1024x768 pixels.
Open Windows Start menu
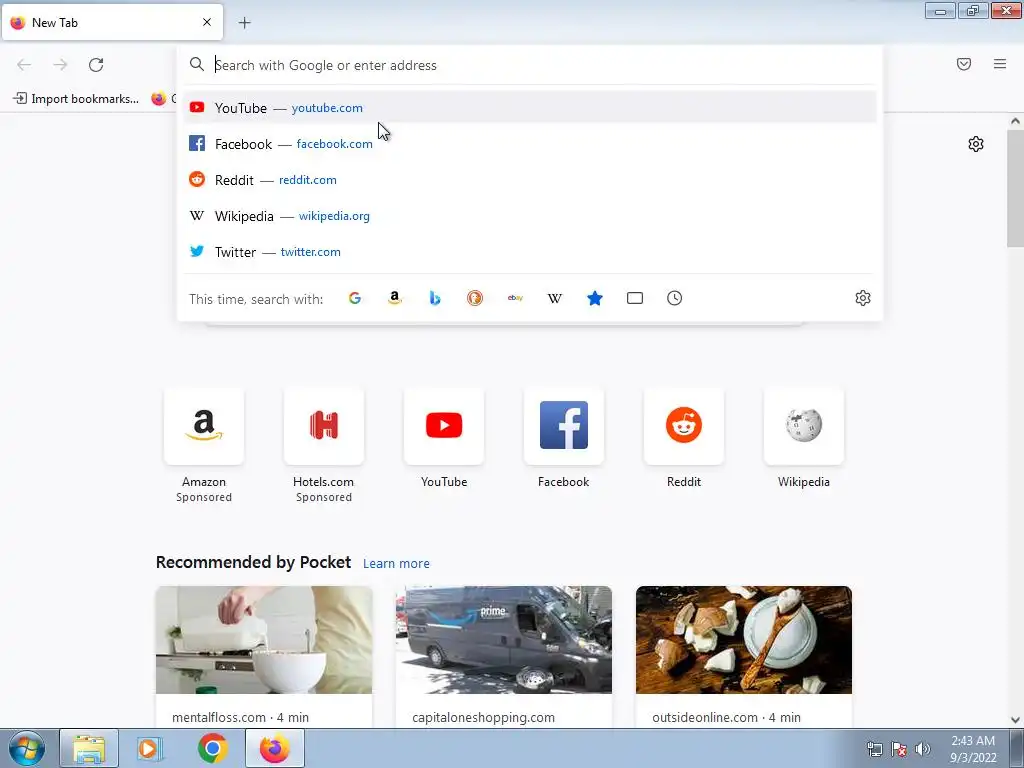click(27, 748)
